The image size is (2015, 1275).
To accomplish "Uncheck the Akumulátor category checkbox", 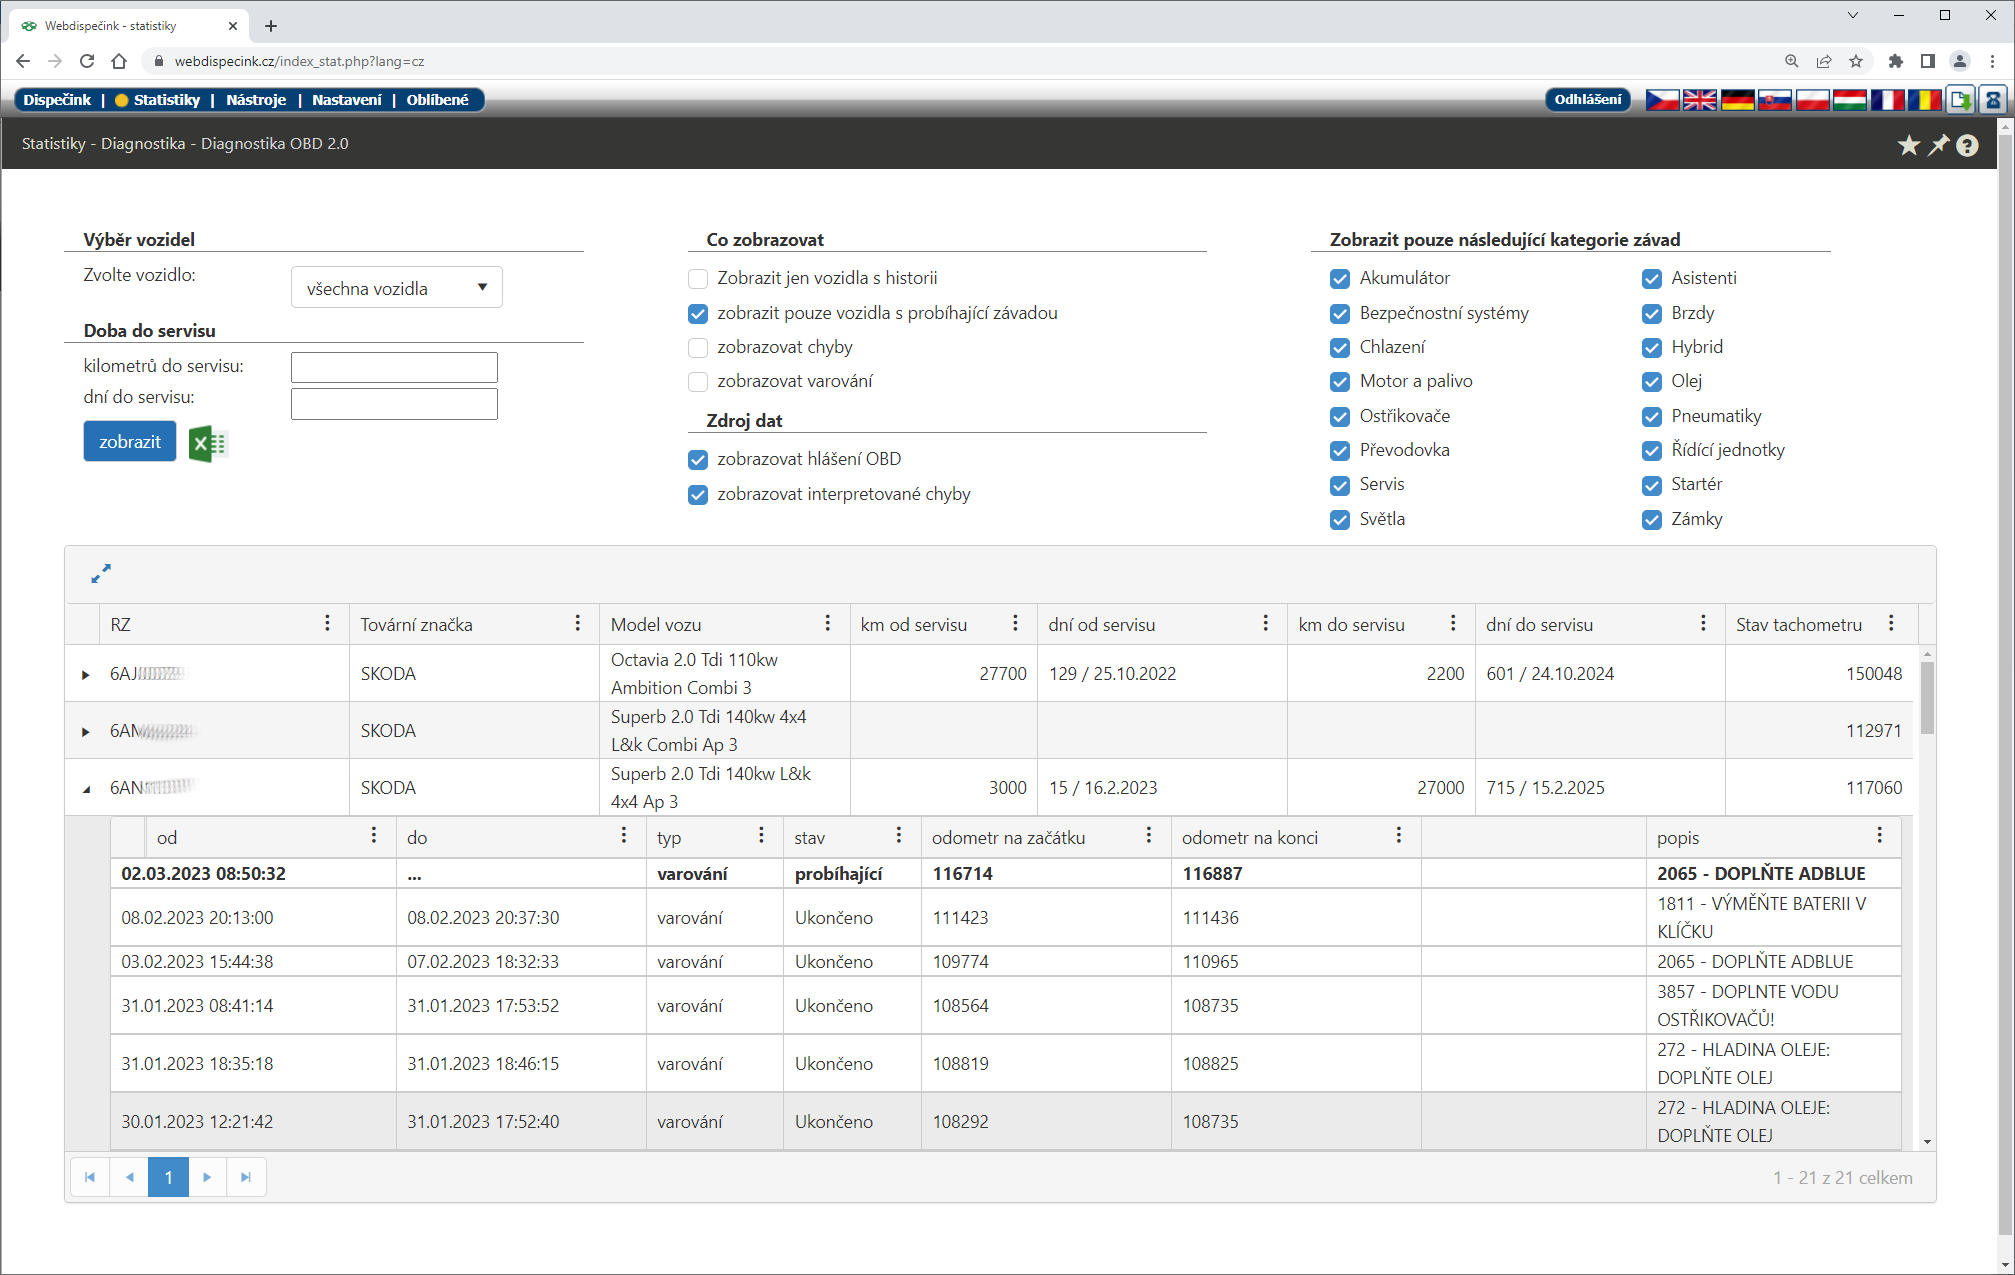I will [1340, 279].
